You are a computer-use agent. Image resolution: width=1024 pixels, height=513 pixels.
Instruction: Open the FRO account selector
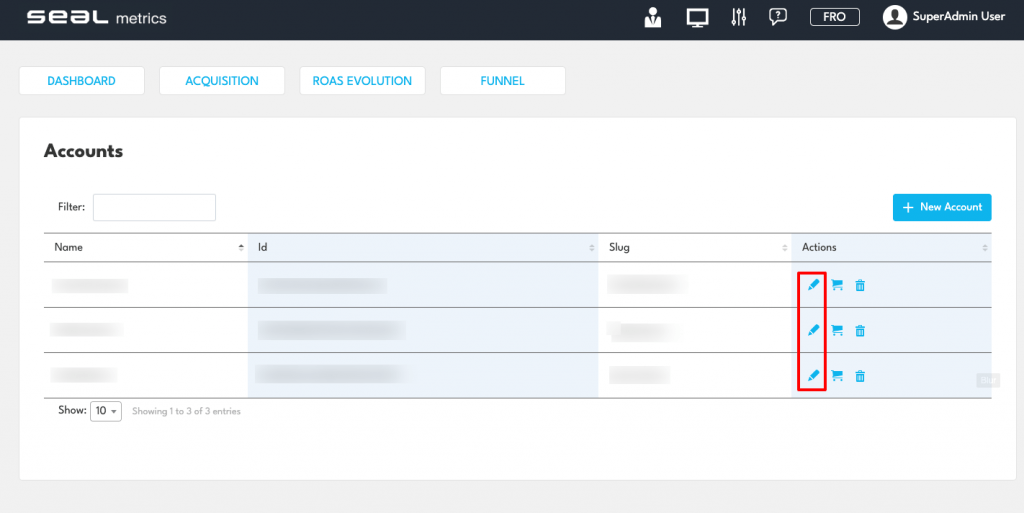(x=834, y=17)
